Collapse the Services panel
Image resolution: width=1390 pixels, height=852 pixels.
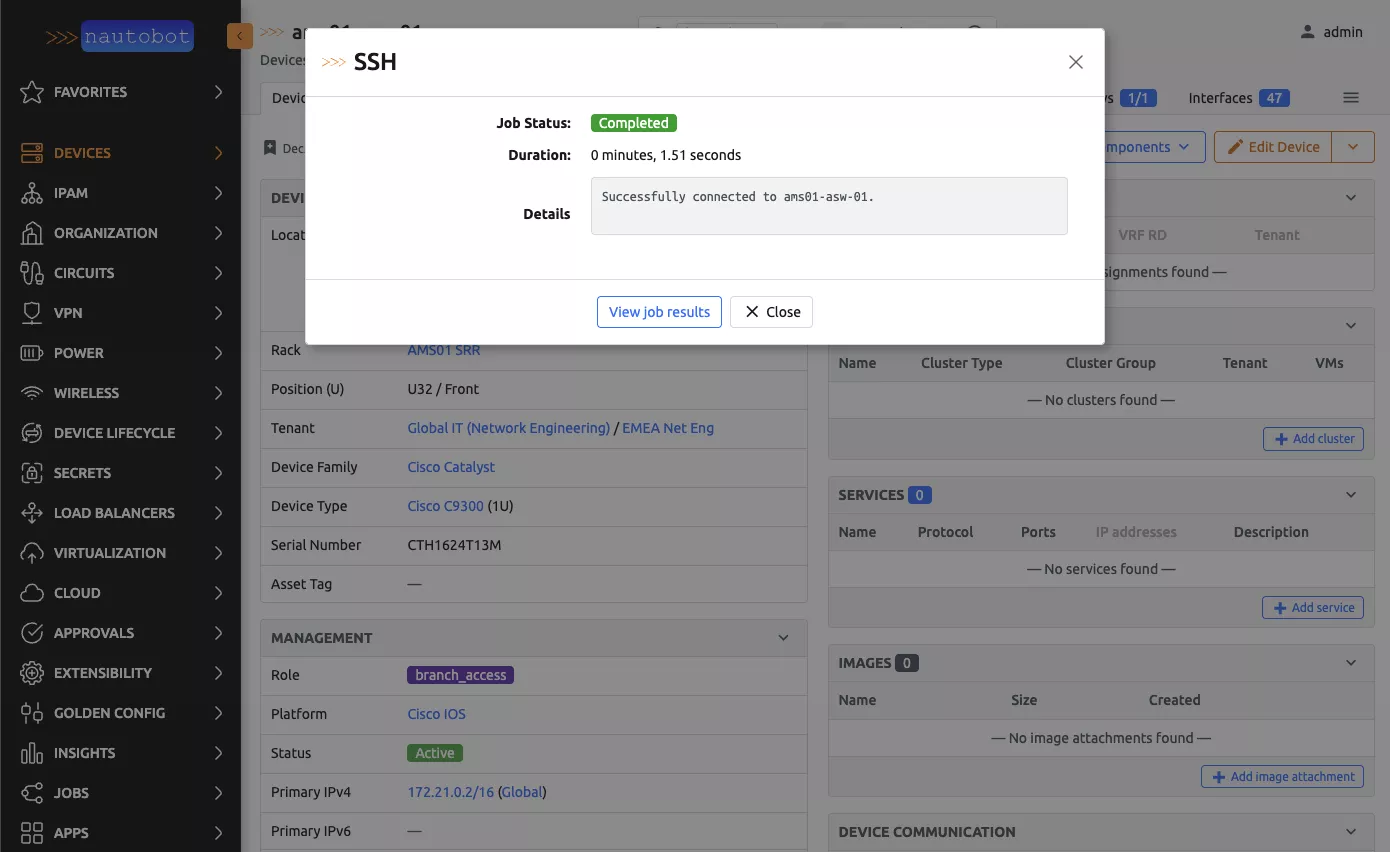[1351, 495]
